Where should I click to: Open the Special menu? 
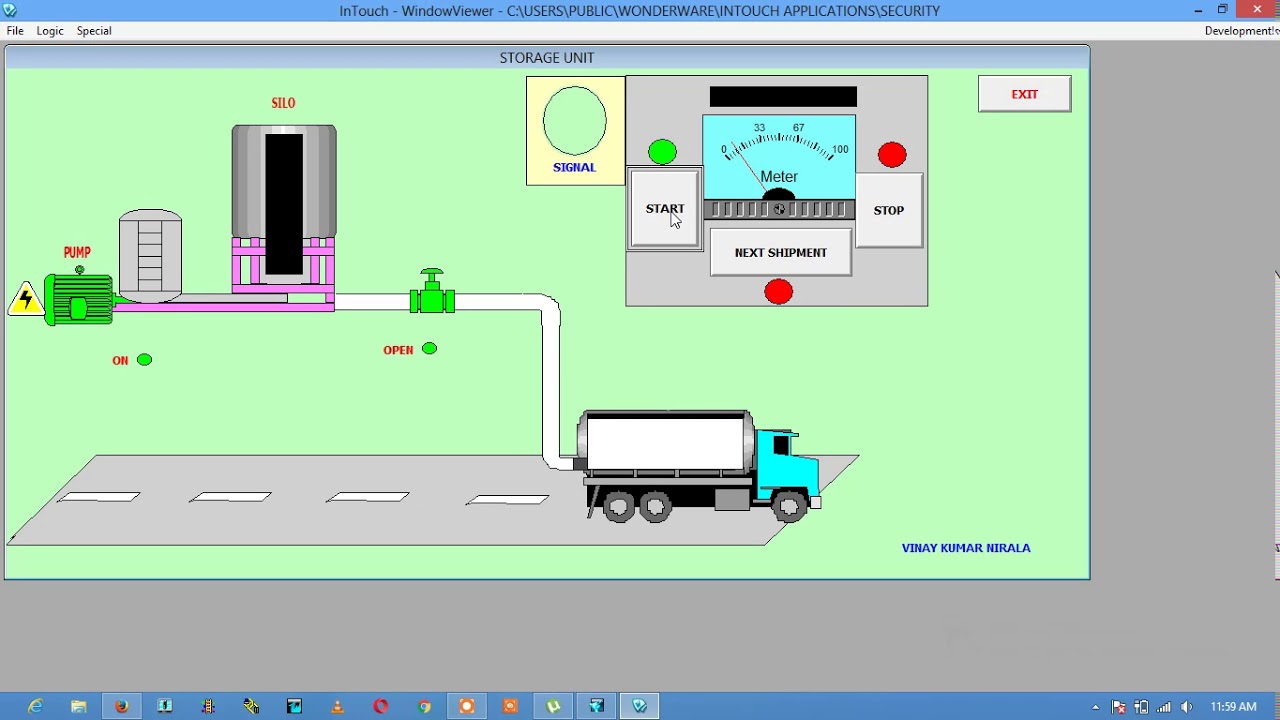click(x=94, y=31)
